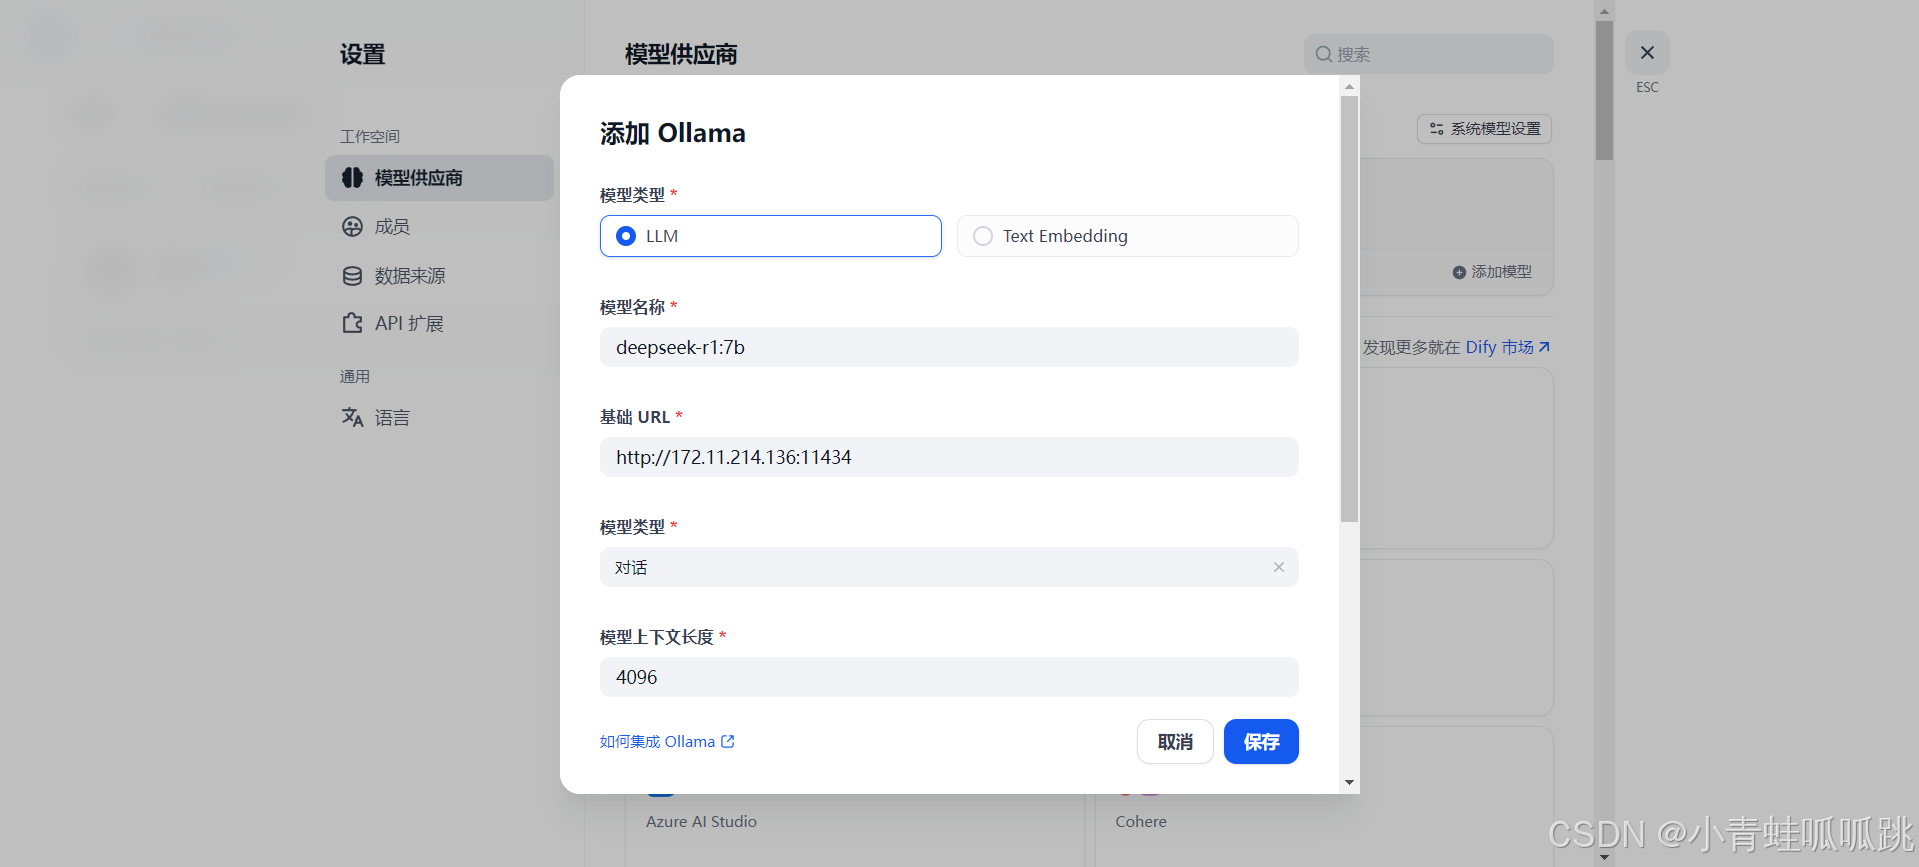
Task: Select the Text Embedding radio option
Action: click(1127, 236)
